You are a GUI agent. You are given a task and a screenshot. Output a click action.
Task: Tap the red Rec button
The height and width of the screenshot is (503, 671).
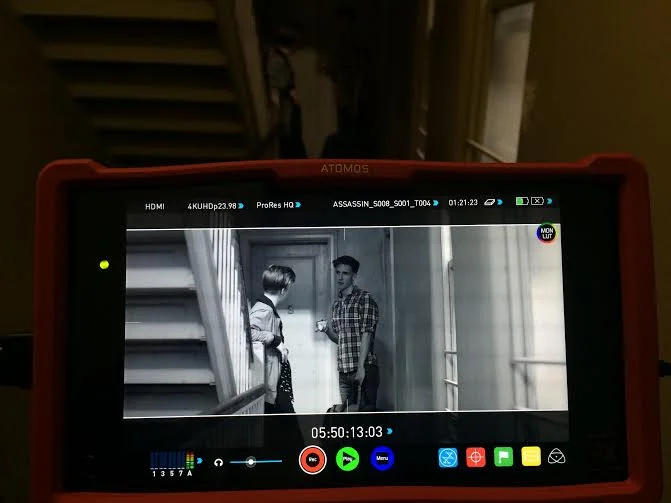(312, 459)
